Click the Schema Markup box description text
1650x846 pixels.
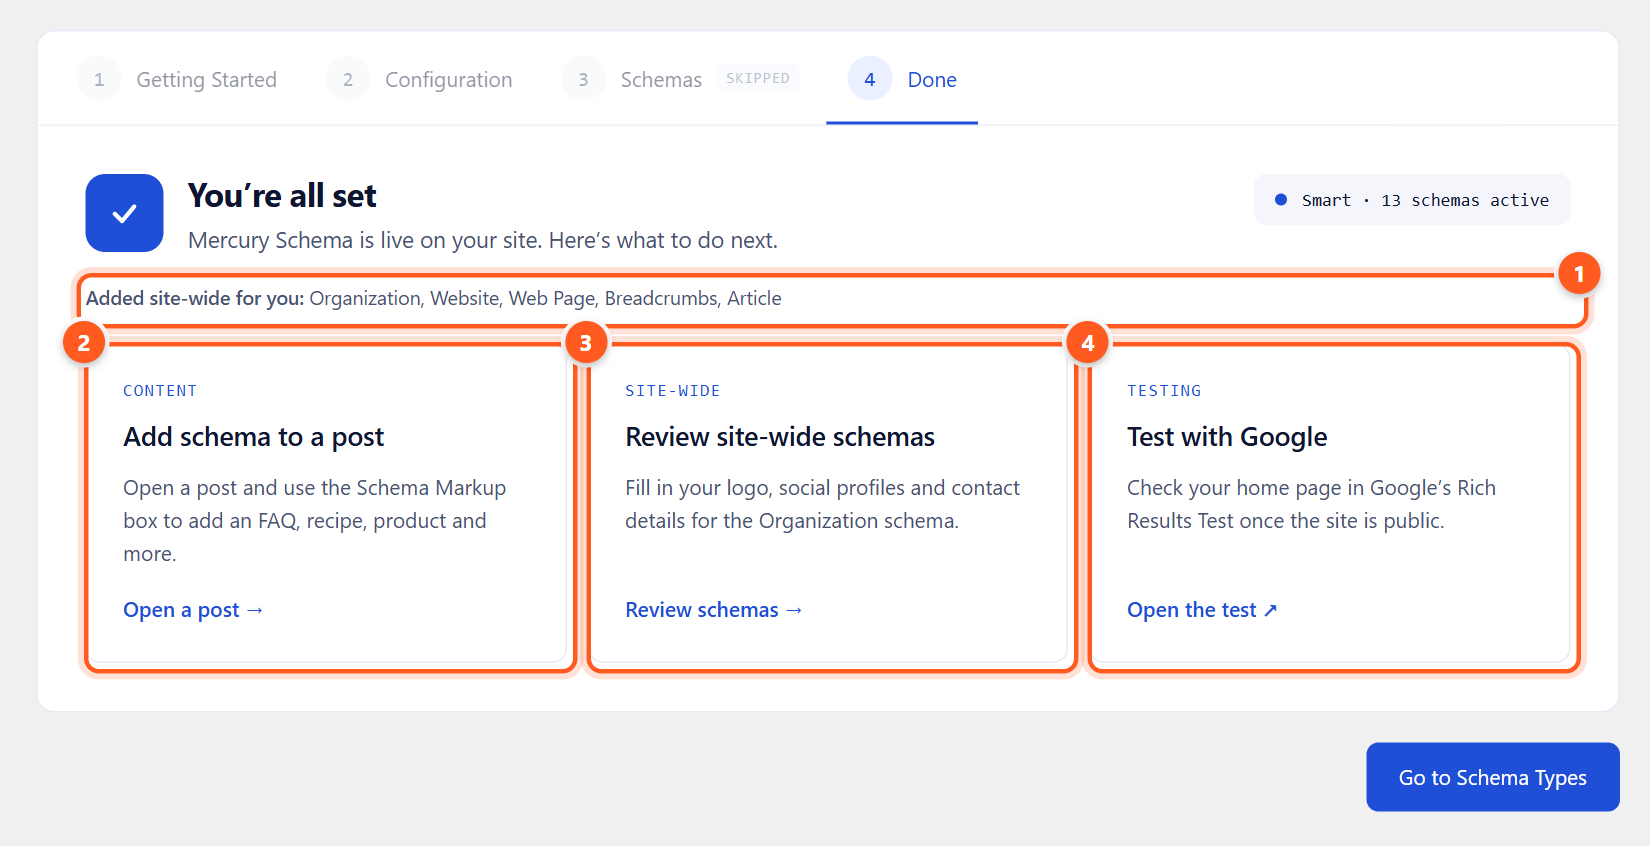[x=315, y=520]
